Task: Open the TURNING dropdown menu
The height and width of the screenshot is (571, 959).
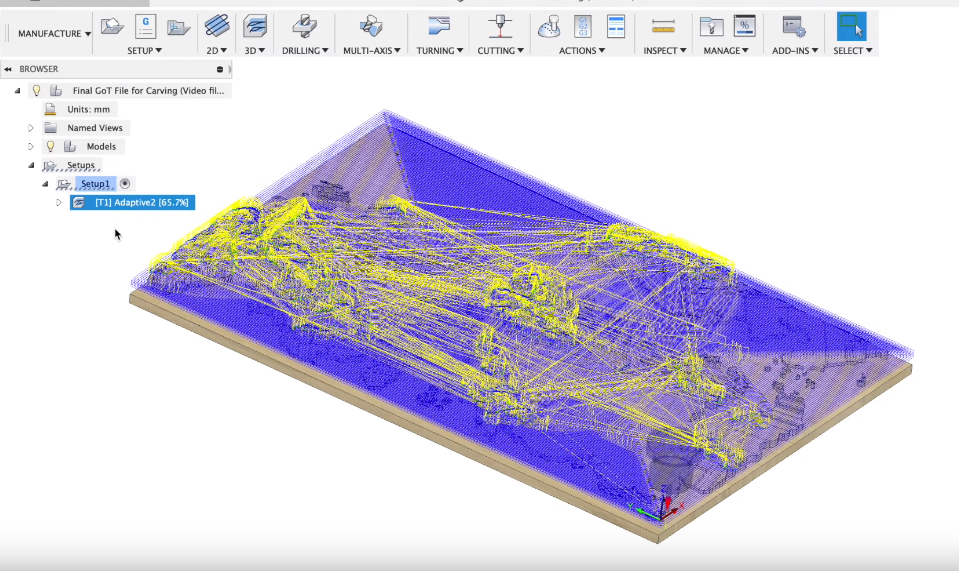Action: [x=440, y=50]
